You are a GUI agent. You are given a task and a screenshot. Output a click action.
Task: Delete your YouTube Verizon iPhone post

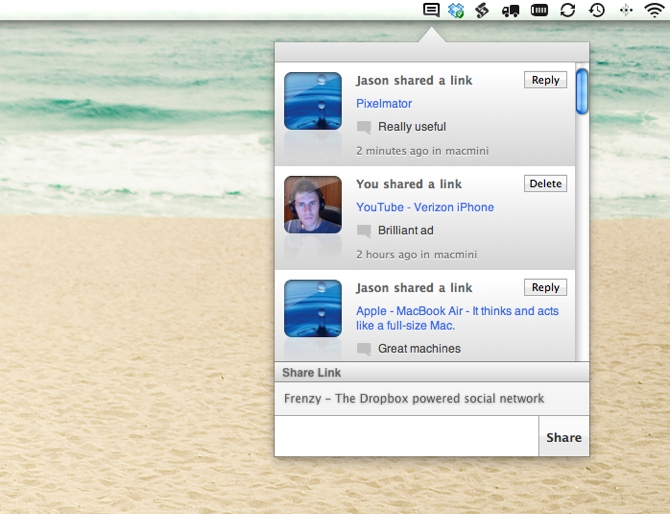click(x=545, y=184)
